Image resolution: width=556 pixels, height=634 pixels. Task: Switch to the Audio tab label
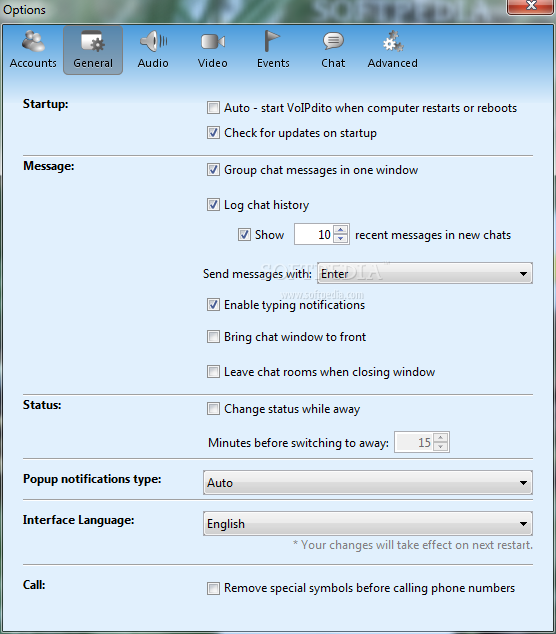pyautogui.click(x=153, y=63)
